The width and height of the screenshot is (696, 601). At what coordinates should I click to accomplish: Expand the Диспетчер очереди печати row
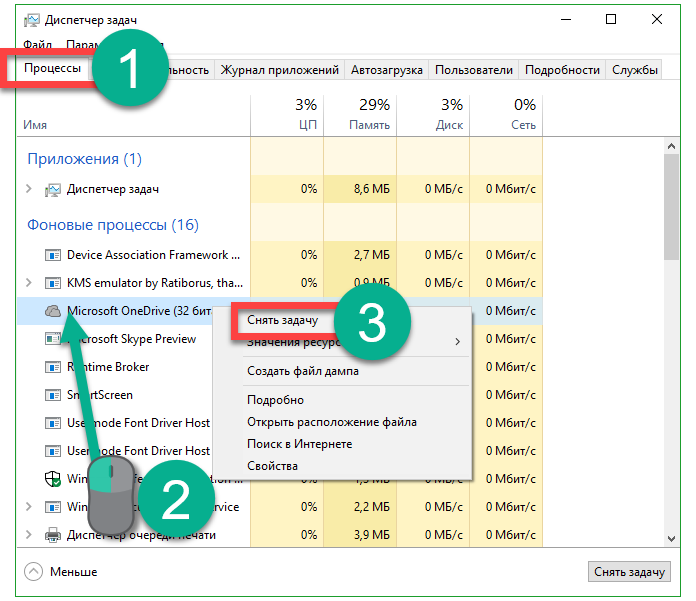29,535
